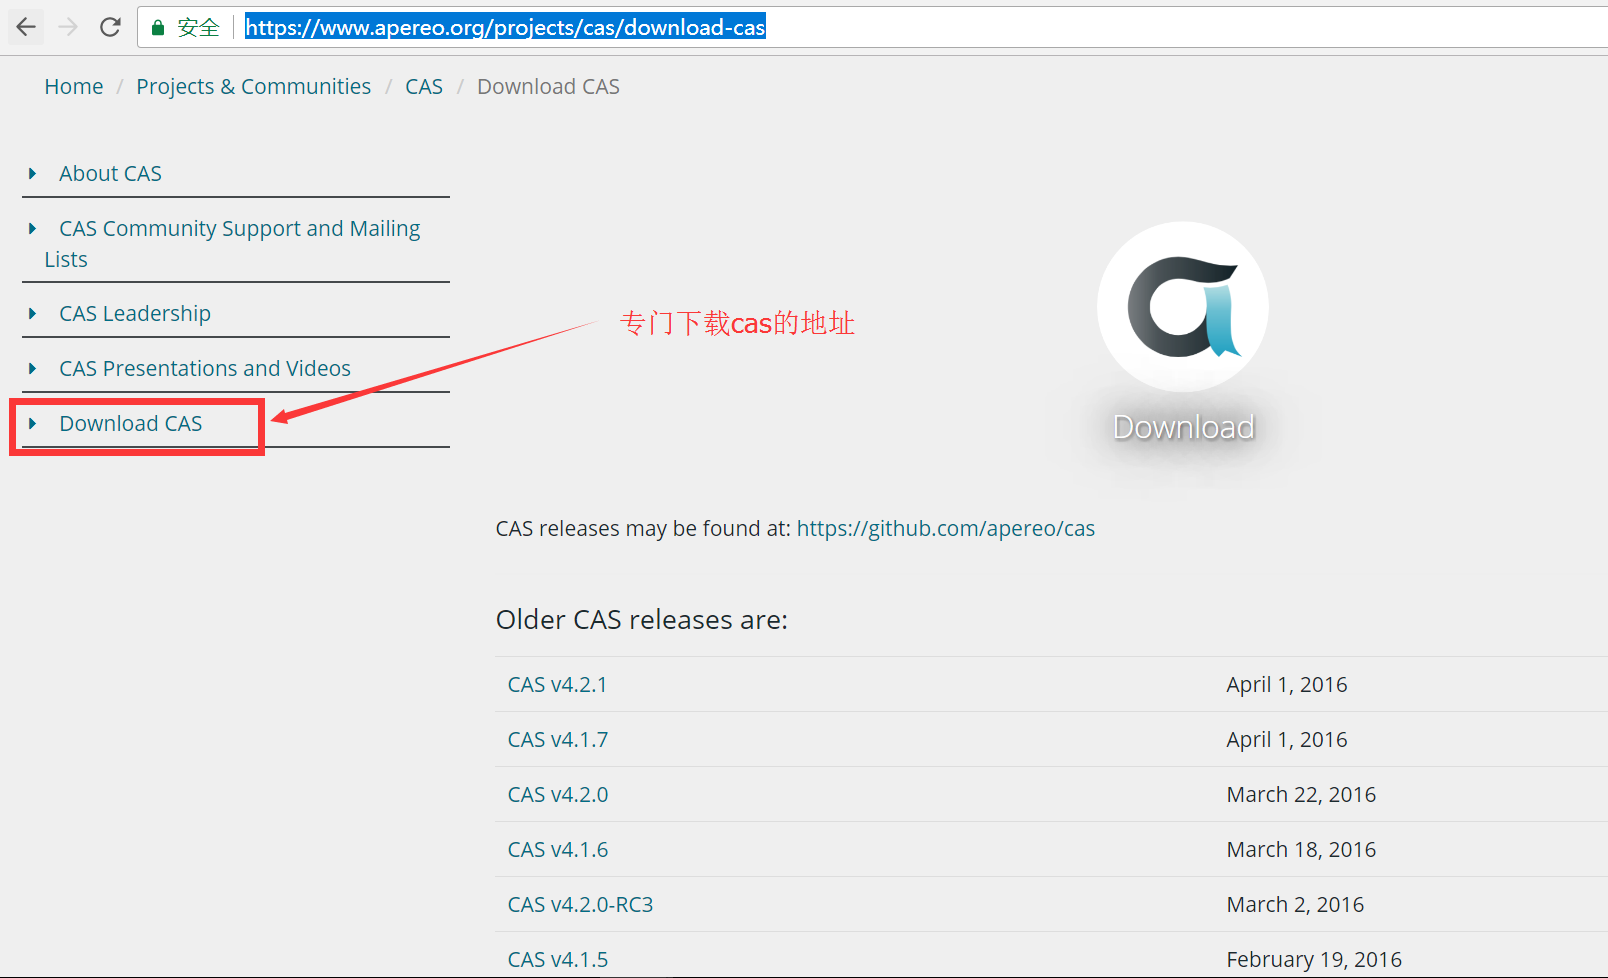
Task: Open the github.com/apereo/cas link
Action: [946, 529]
